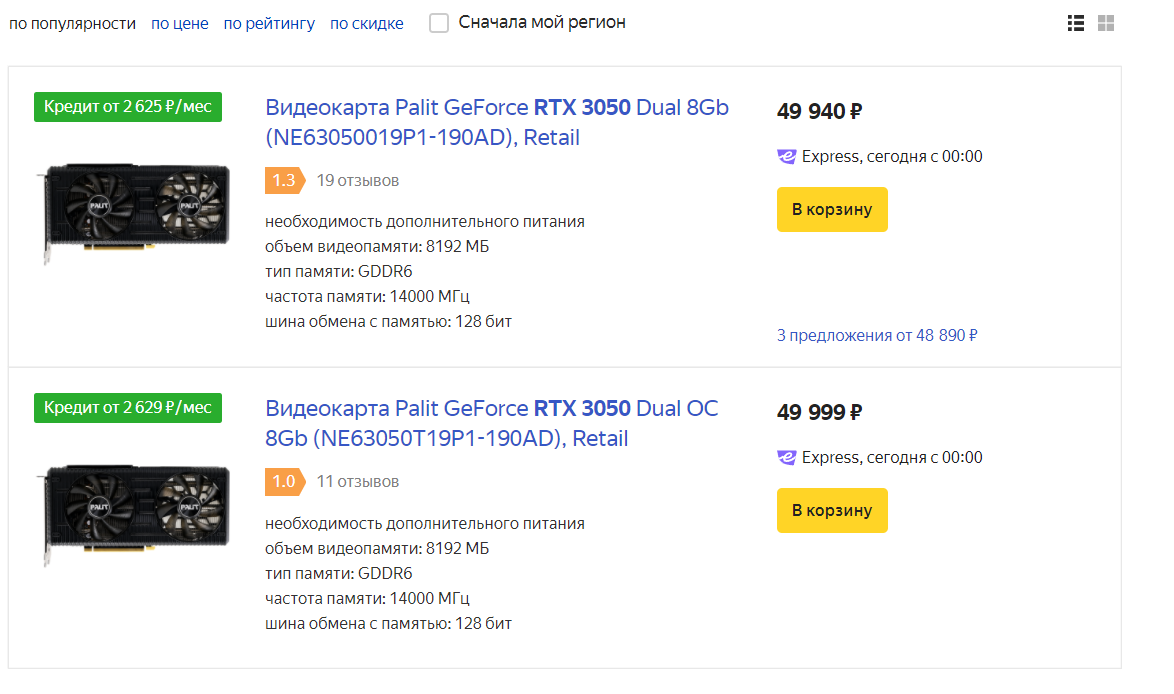Image resolution: width=1174 pixels, height=694 pixels.
Task: Open Palit RTX 3050 Dual OC product link
Action: point(491,423)
